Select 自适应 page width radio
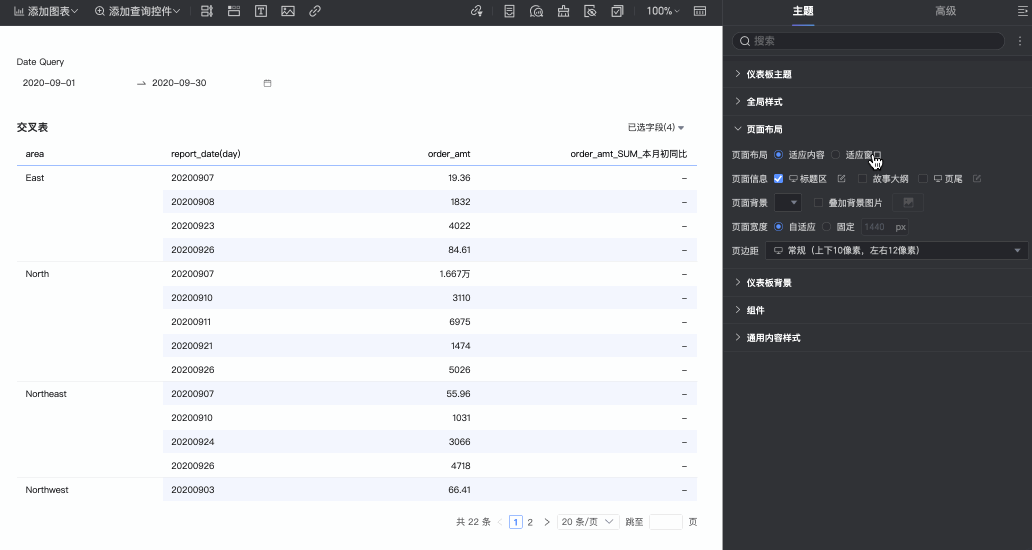Viewport: 1032px width, 550px height. click(x=779, y=226)
